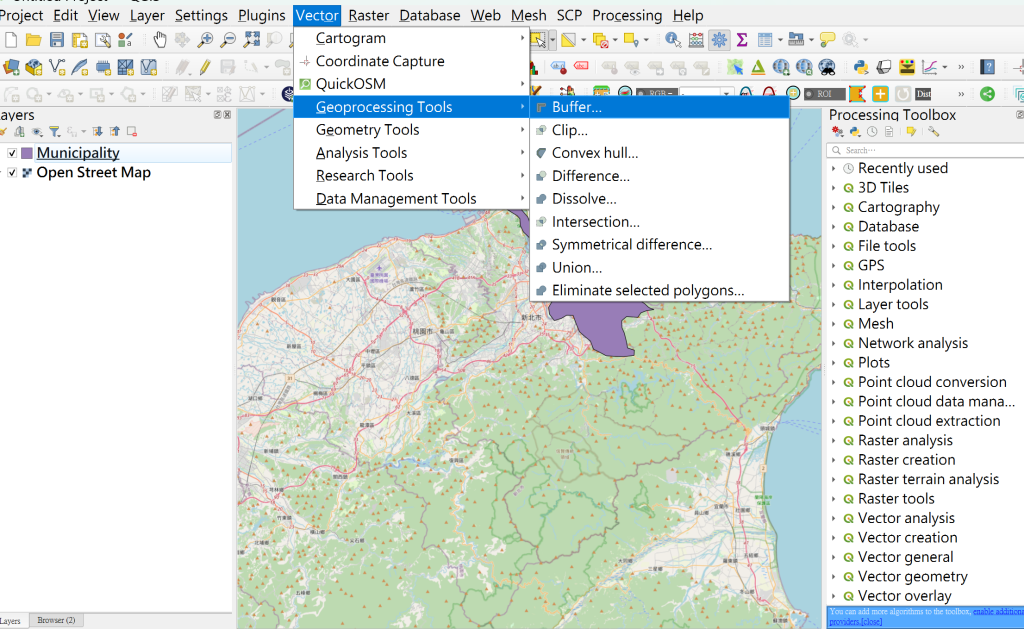Image resolution: width=1024 pixels, height=629 pixels.
Task: Toggle the ROI display button
Action: [824, 94]
